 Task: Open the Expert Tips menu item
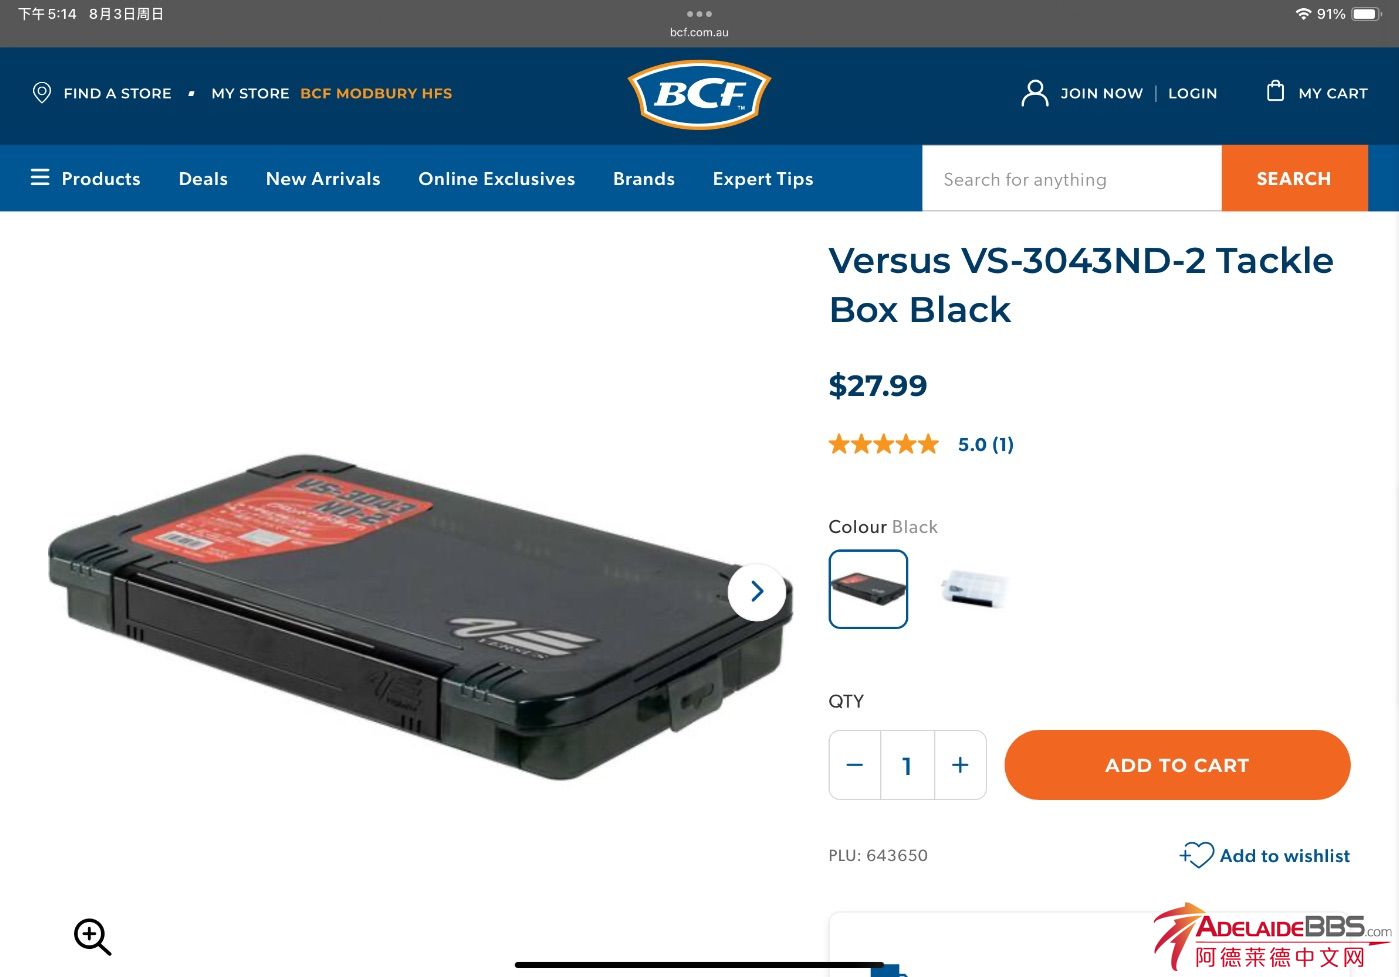[x=763, y=179]
